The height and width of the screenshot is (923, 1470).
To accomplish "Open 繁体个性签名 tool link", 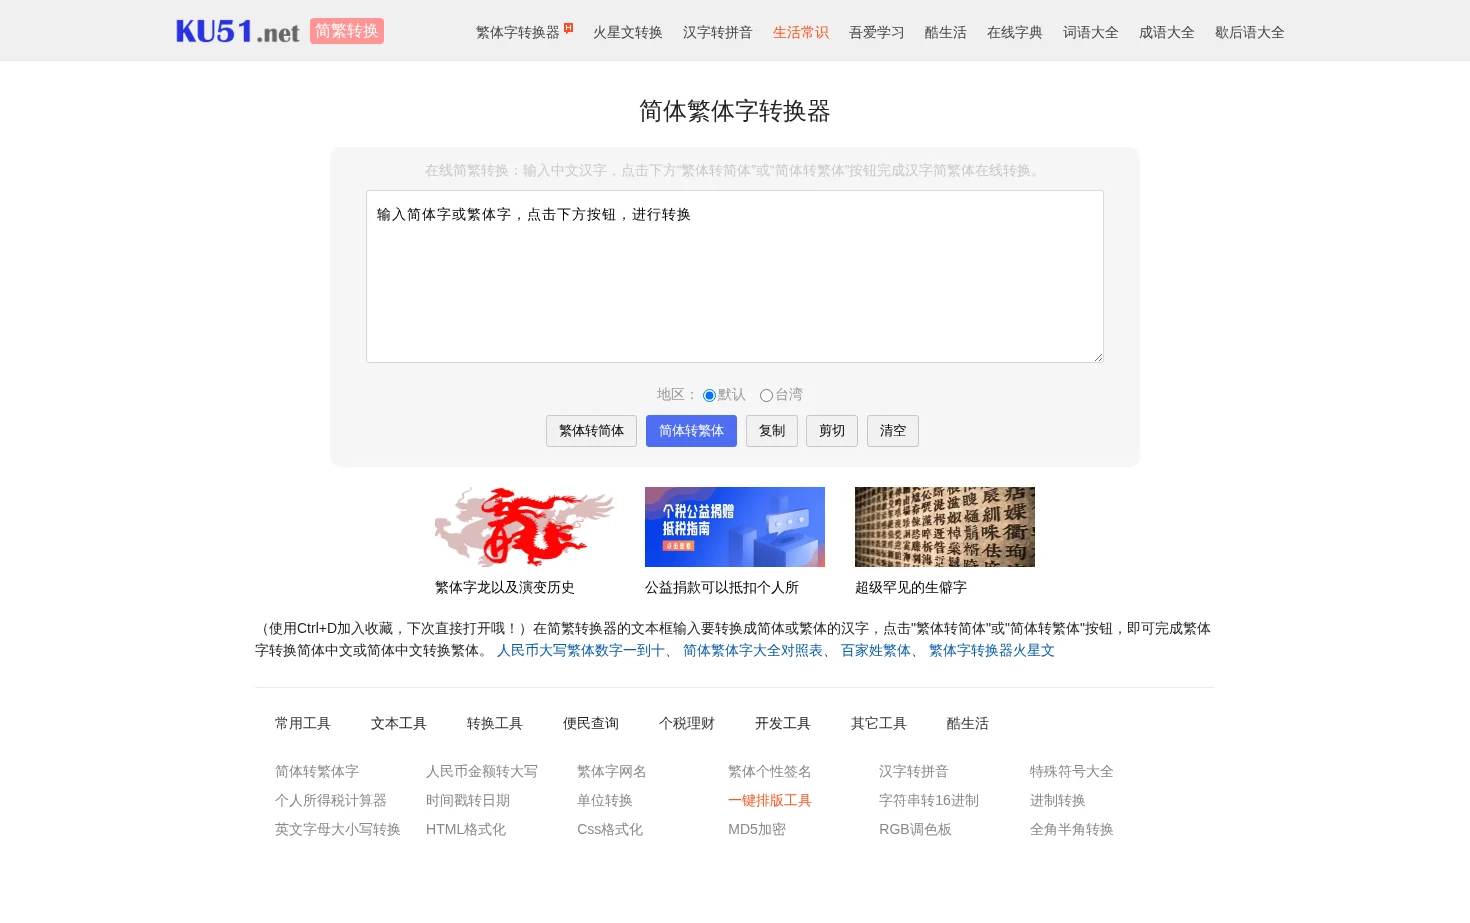I will (x=770, y=771).
